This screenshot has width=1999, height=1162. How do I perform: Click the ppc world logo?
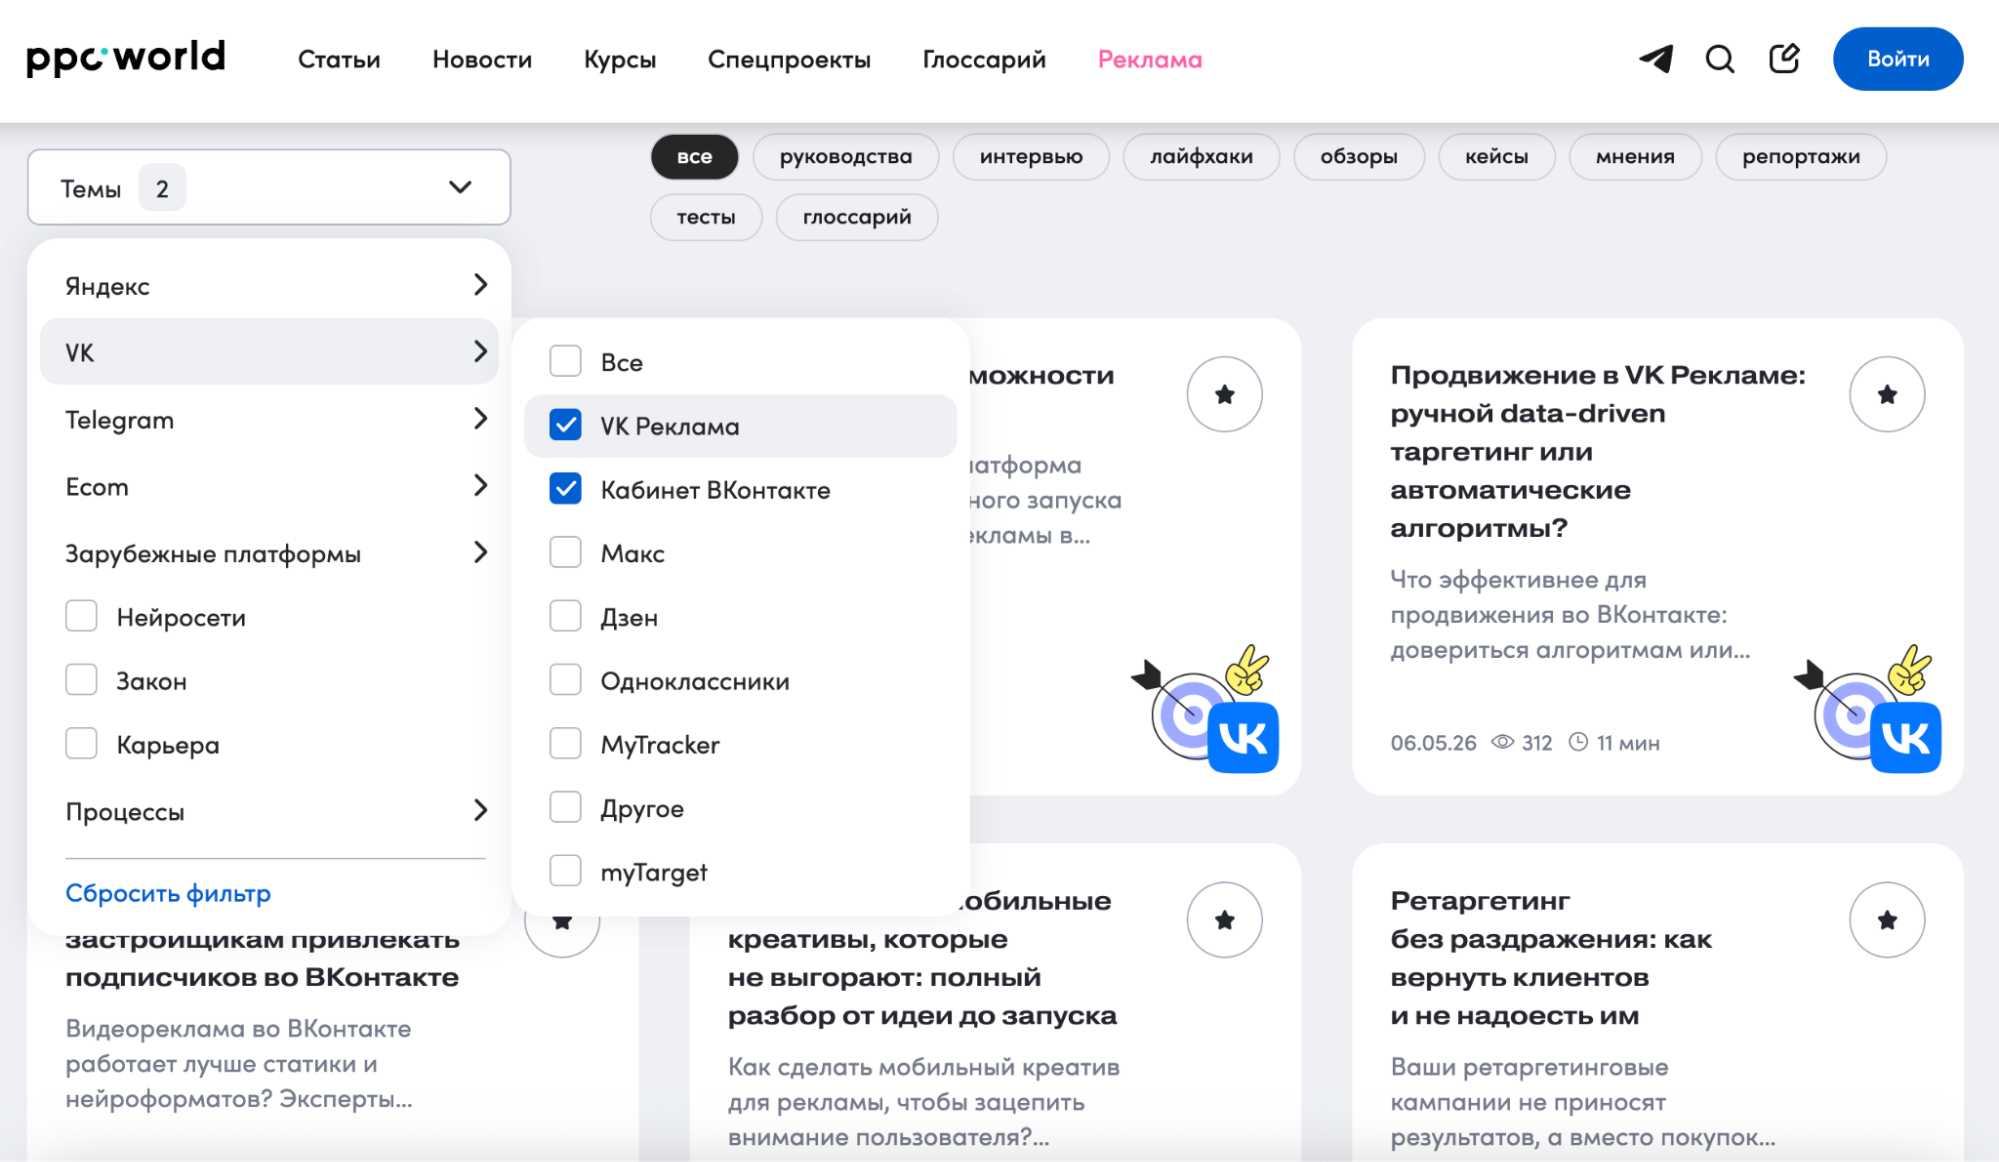(126, 58)
